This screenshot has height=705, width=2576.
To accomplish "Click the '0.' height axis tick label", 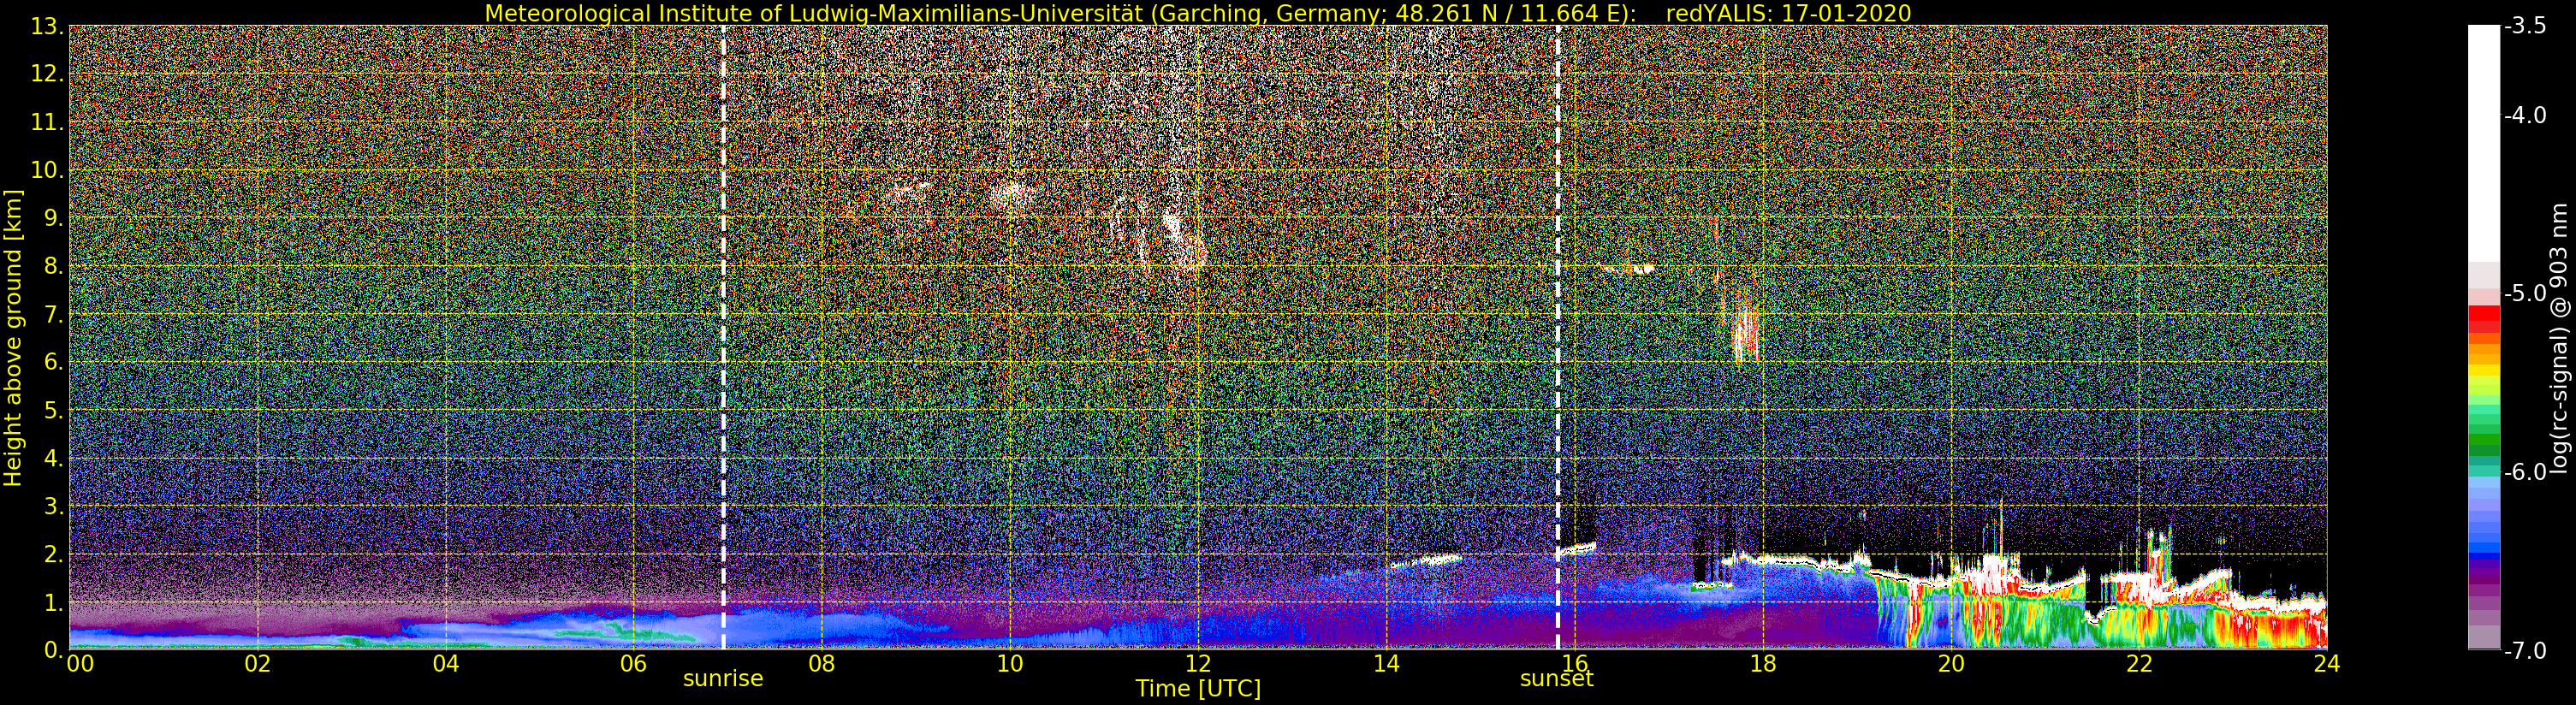I will pyautogui.click(x=54, y=649).
